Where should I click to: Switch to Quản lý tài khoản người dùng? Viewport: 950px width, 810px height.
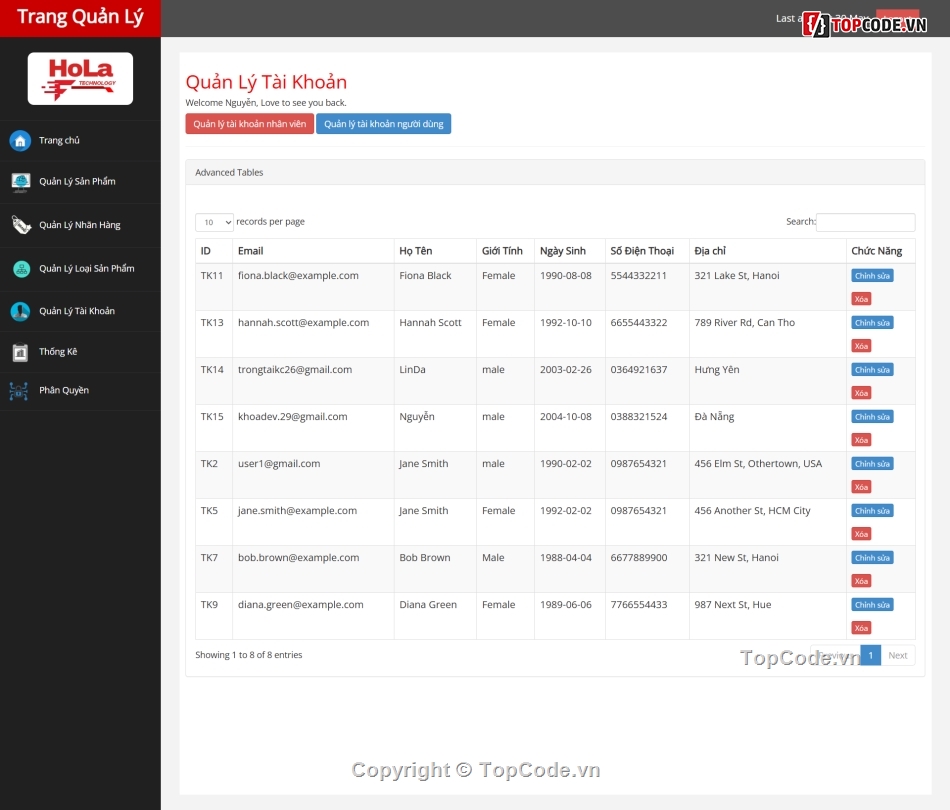click(384, 123)
